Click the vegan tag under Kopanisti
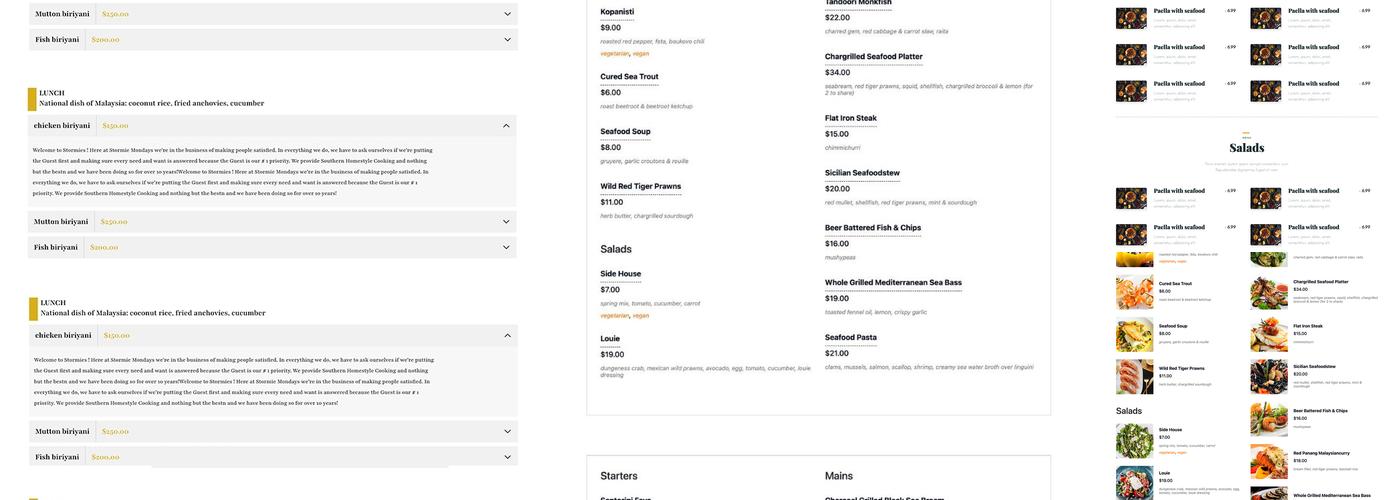This screenshot has height=500, width=1400. point(641,54)
